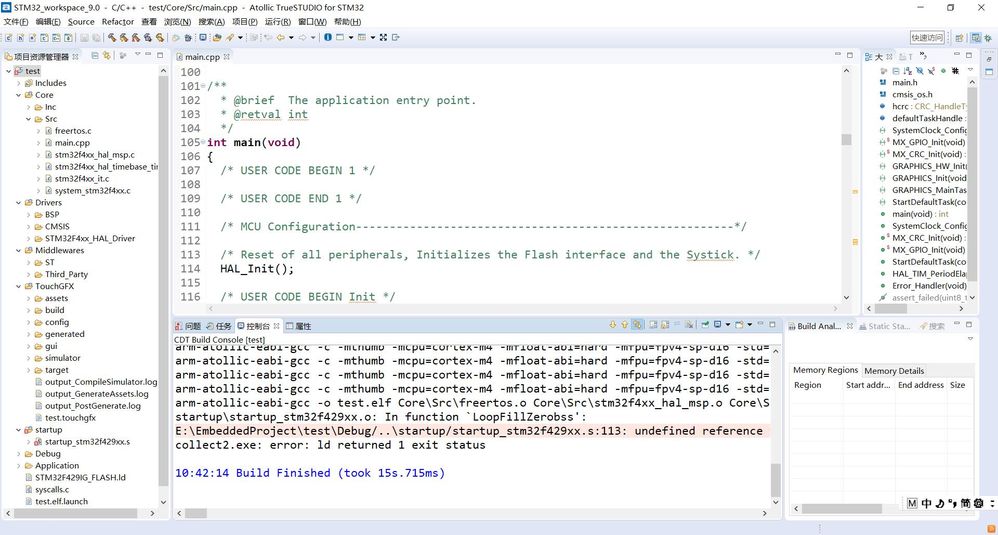Click the 快速访问 quick access field
This screenshot has width=998, height=535.
(927, 38)
